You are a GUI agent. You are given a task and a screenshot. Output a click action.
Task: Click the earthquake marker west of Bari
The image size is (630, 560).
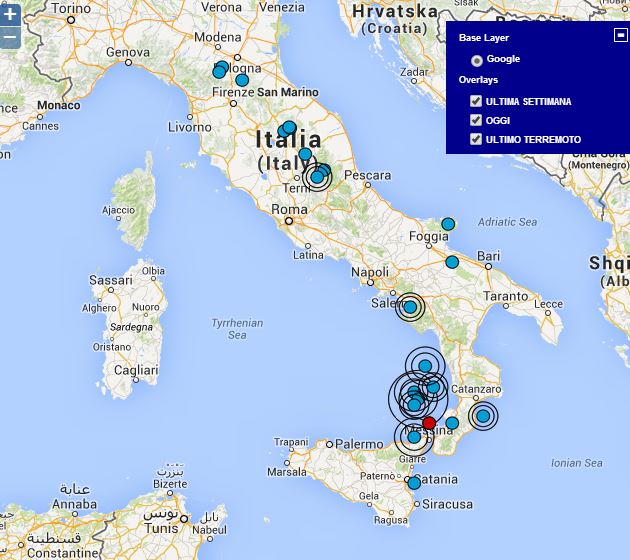(452, 262)
